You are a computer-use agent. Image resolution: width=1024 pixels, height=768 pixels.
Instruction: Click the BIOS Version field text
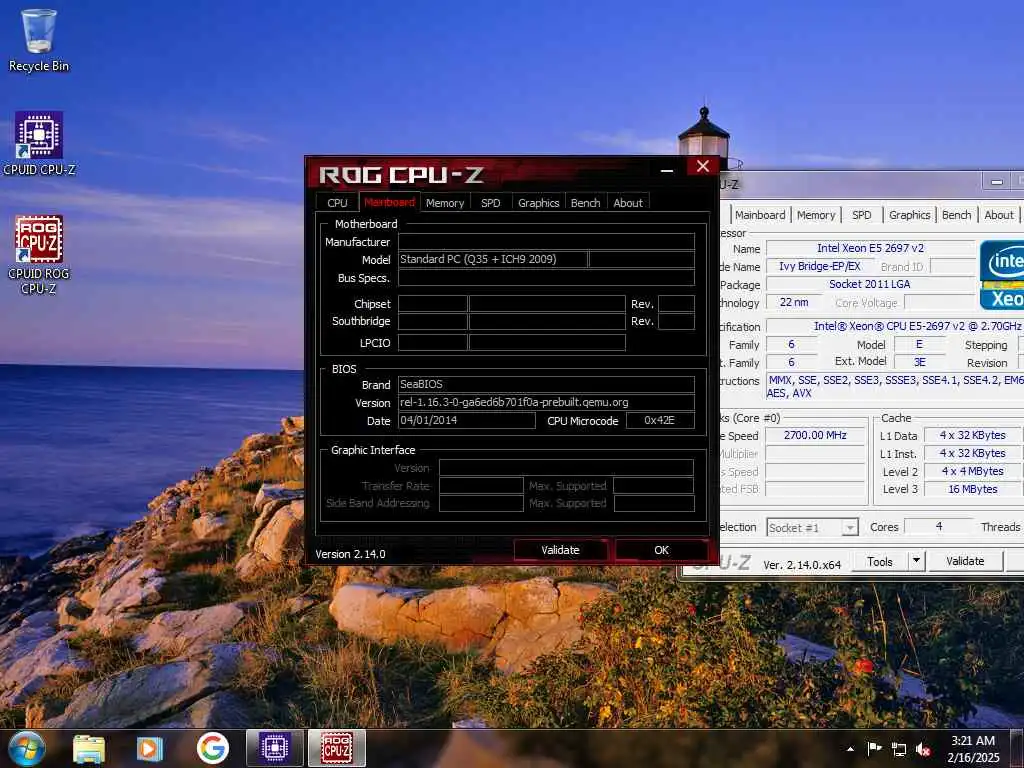(546, 402)
